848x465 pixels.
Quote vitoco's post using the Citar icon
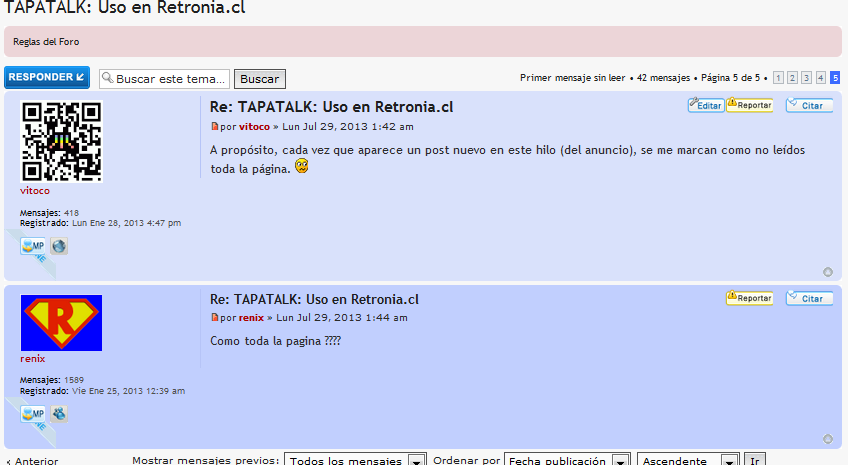click(809, 105)
